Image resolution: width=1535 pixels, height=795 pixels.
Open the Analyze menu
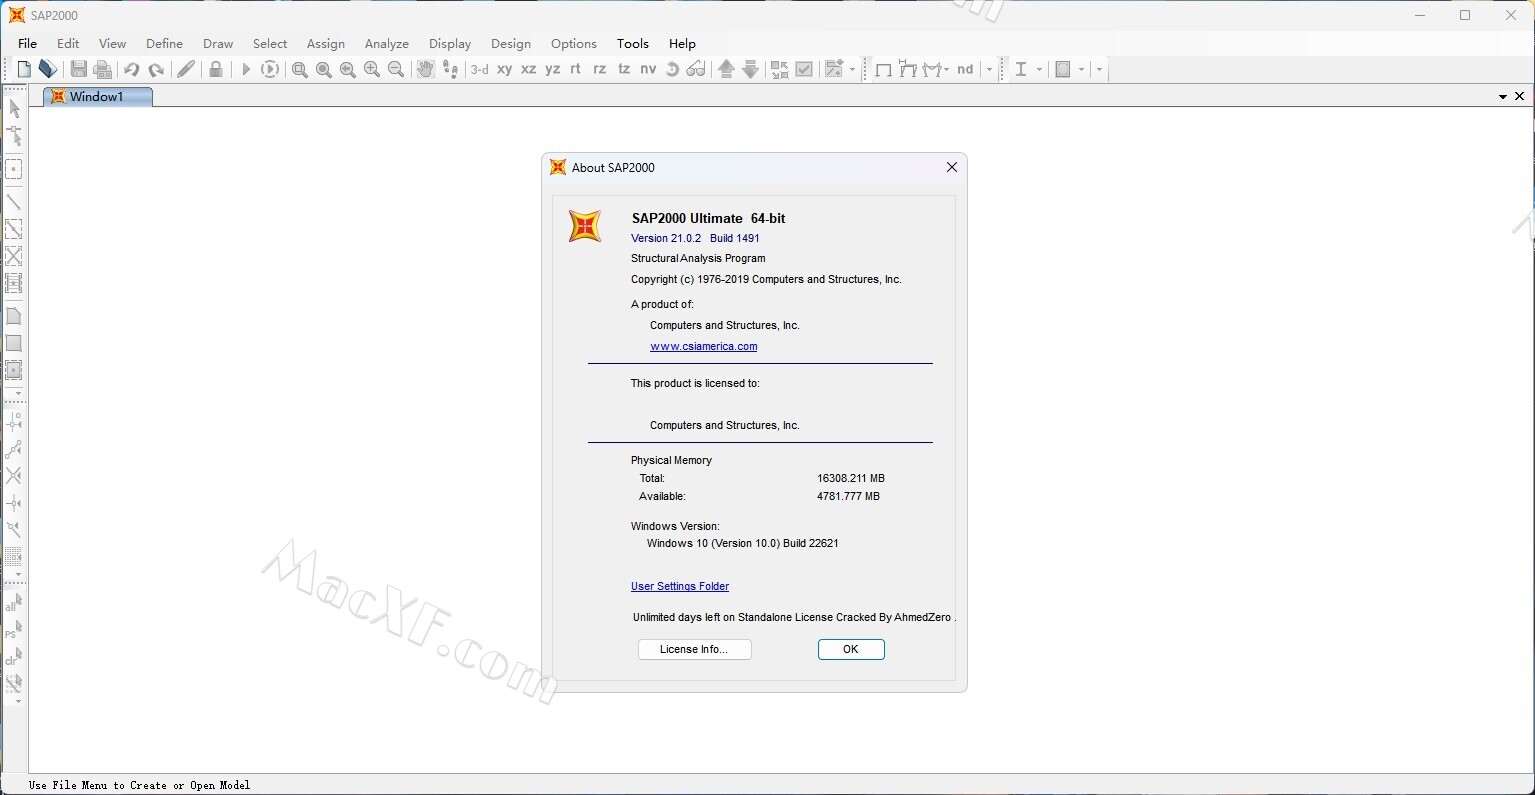(386, 44)
